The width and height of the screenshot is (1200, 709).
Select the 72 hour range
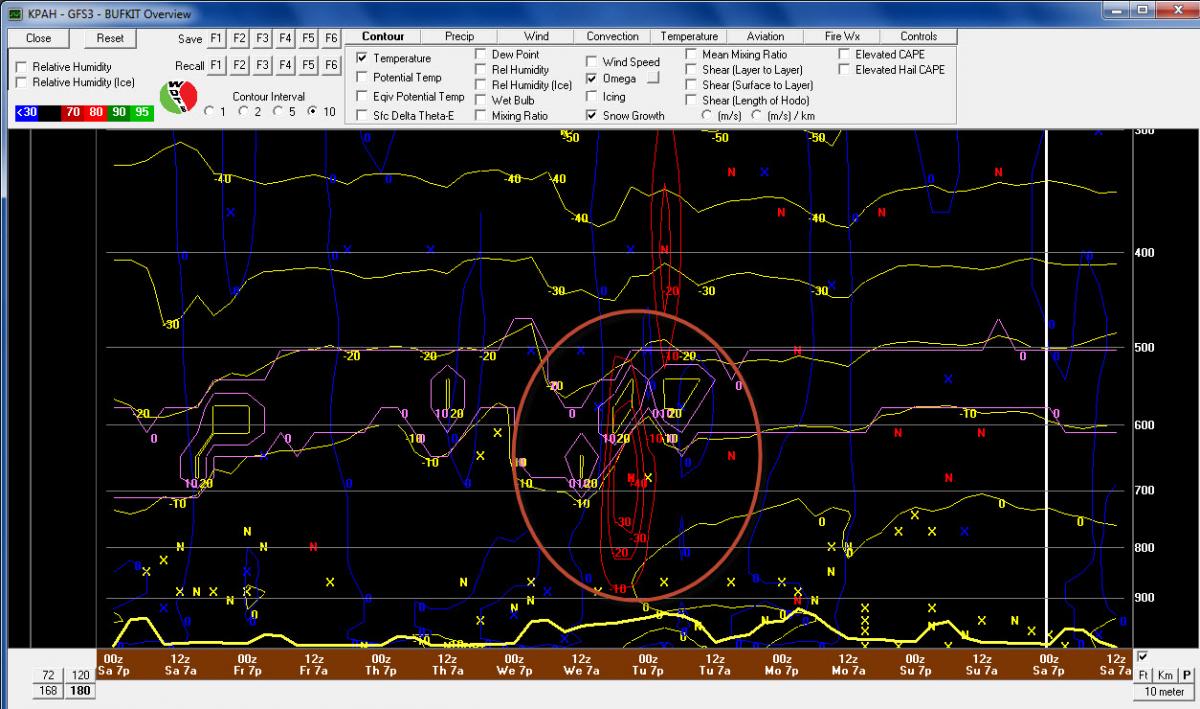point(48,675)
